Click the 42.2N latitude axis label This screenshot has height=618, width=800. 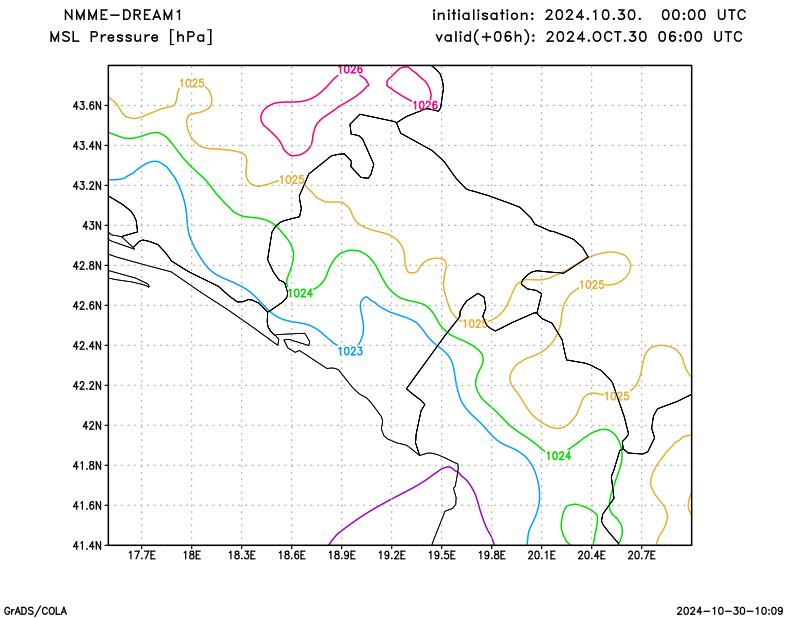[87, 386]
